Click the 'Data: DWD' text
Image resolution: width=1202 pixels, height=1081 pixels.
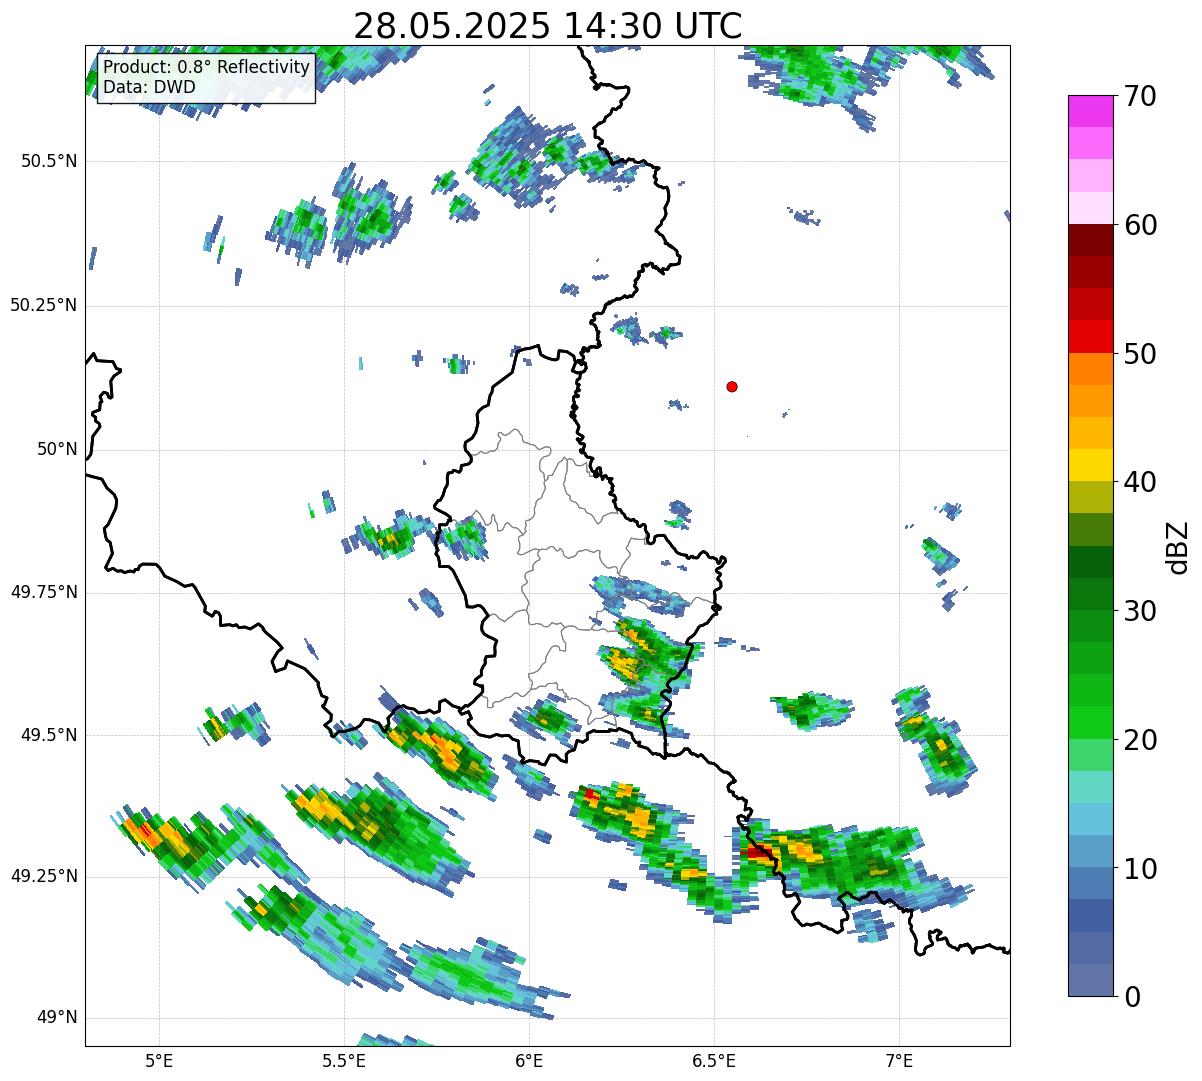(x=149, y=87)
